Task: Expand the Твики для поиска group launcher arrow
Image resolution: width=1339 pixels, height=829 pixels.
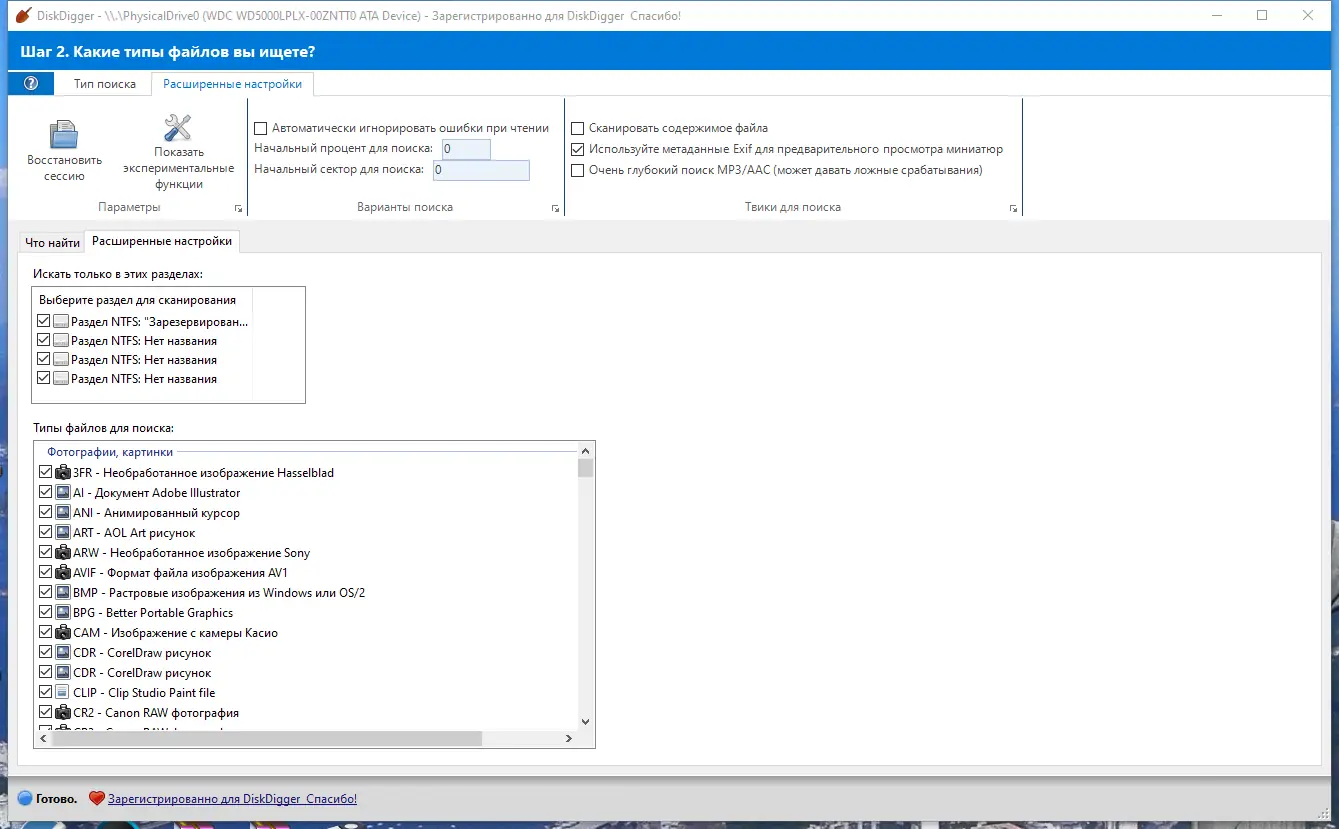Action: tap(1013, 208)
